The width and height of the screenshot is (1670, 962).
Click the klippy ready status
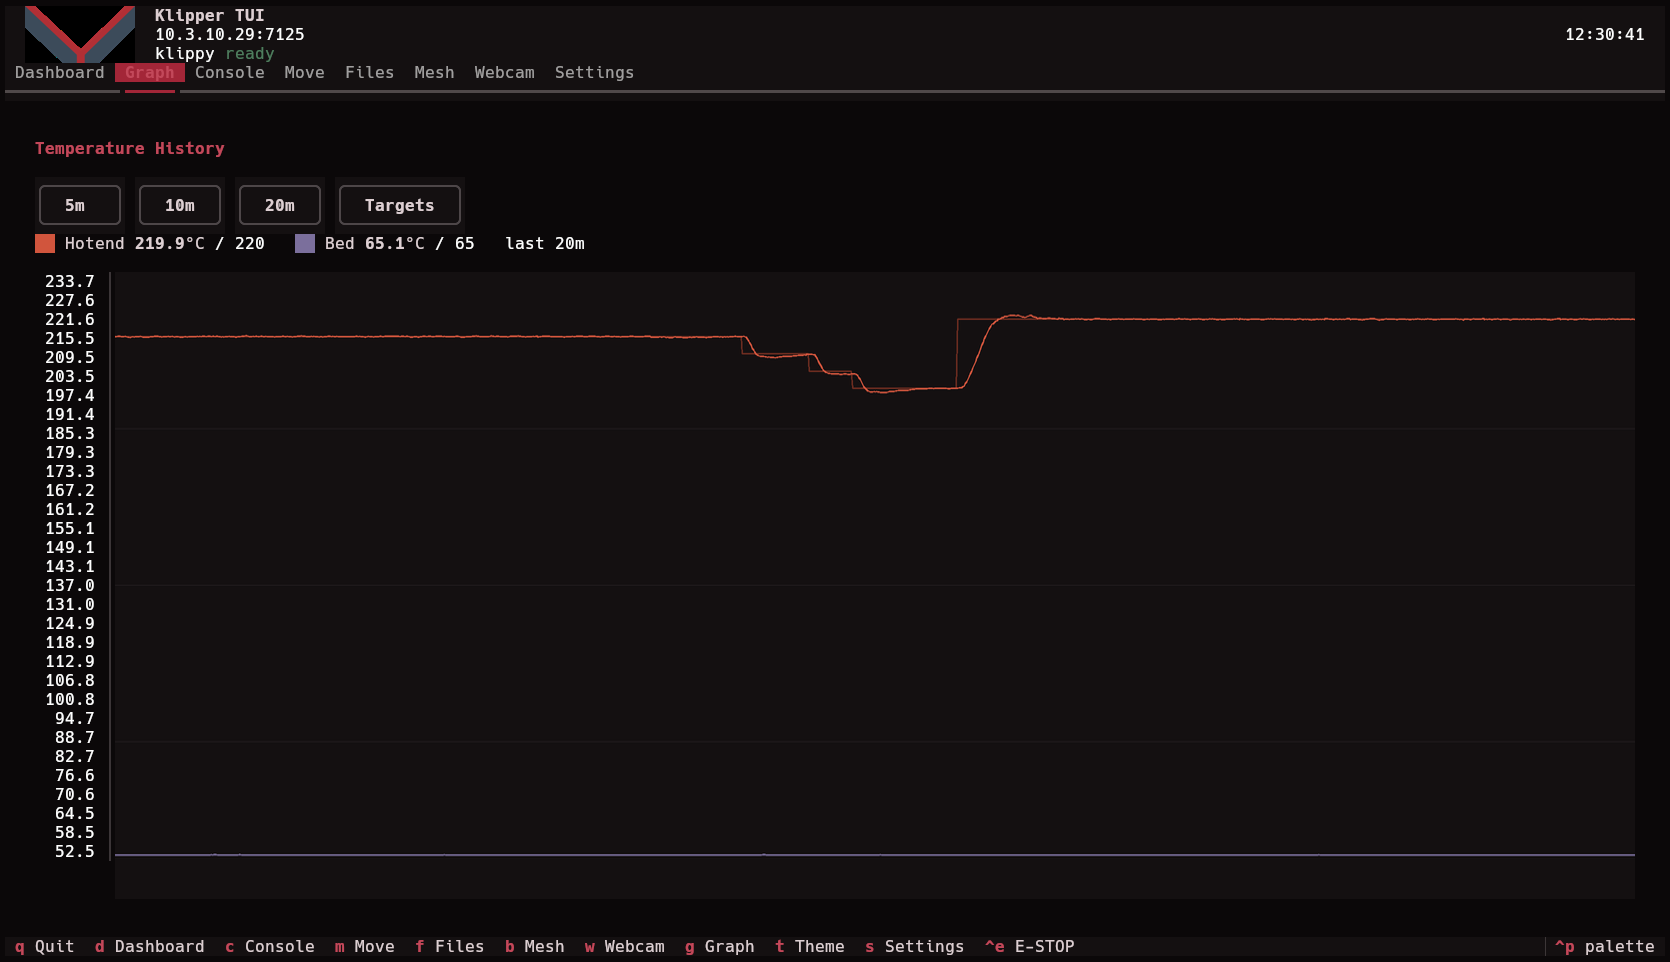pyautogui.click(x=215, y=54)
